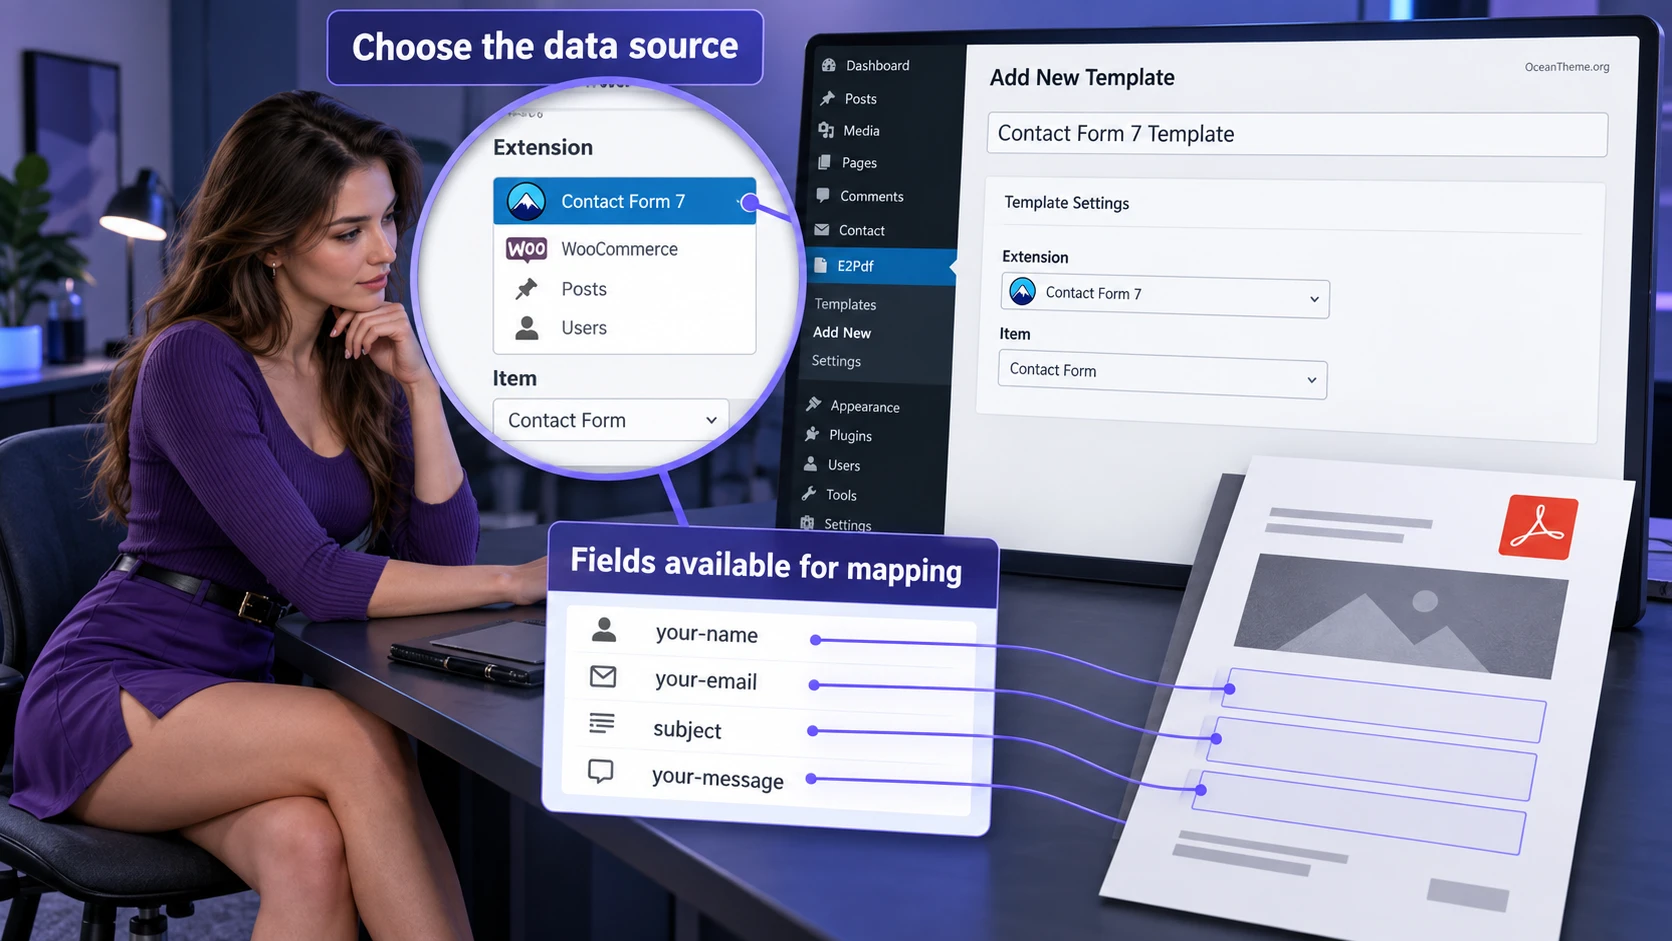Open the Extension dropdown in Template Settings
Viewport: 1672px width, 941px height.
(1165, 295)
